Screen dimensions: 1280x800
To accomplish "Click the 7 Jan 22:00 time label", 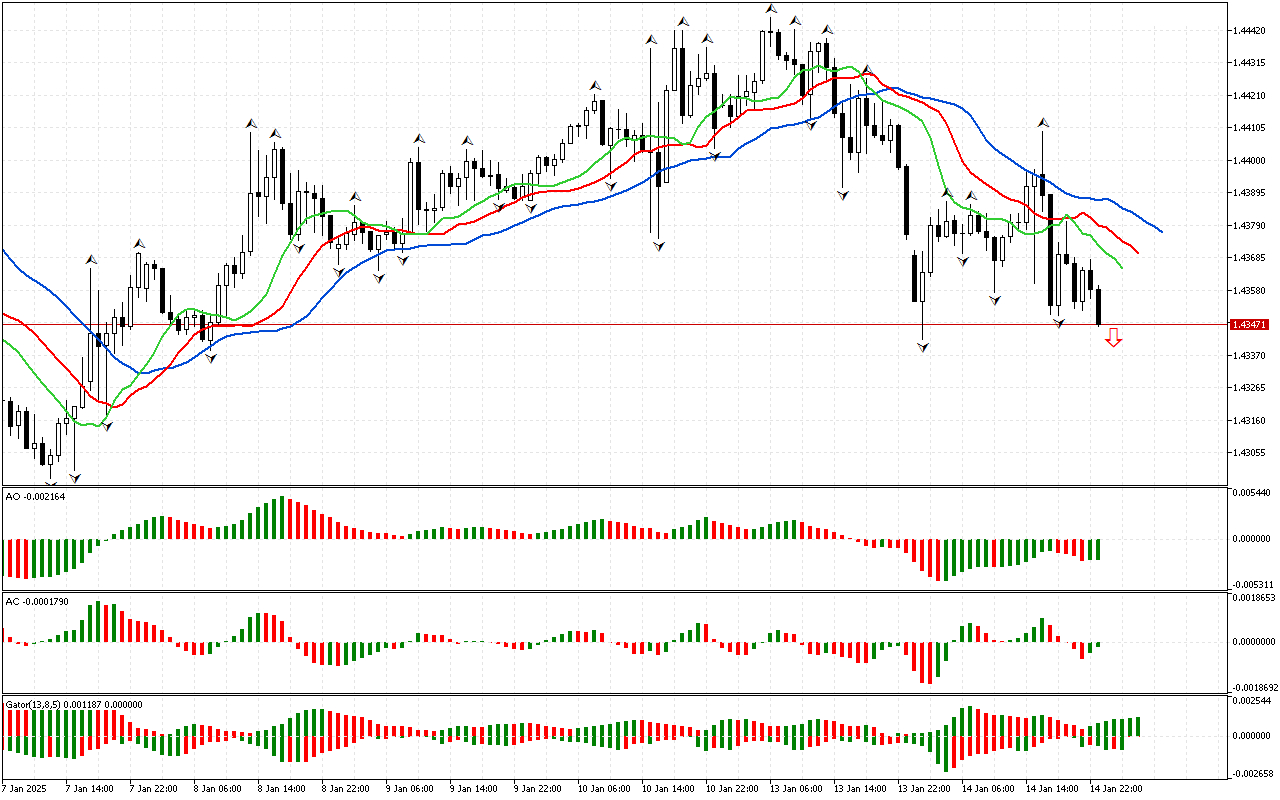I will 153,789.
